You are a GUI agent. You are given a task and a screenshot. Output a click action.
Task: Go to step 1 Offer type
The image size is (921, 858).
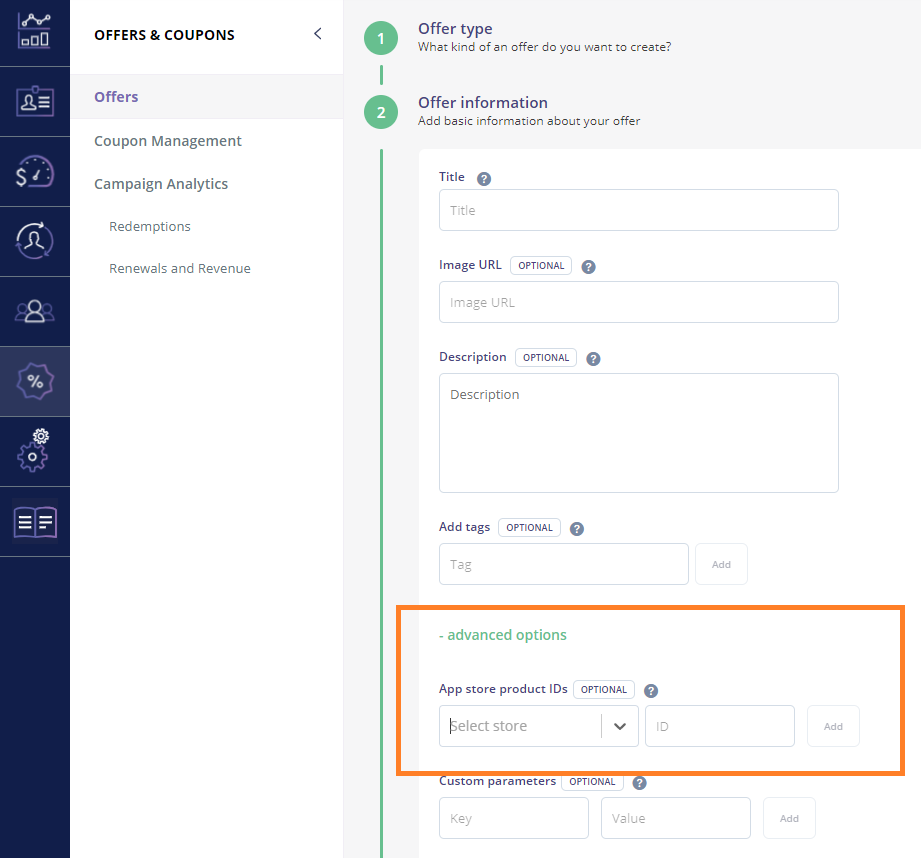pos(381,38)
